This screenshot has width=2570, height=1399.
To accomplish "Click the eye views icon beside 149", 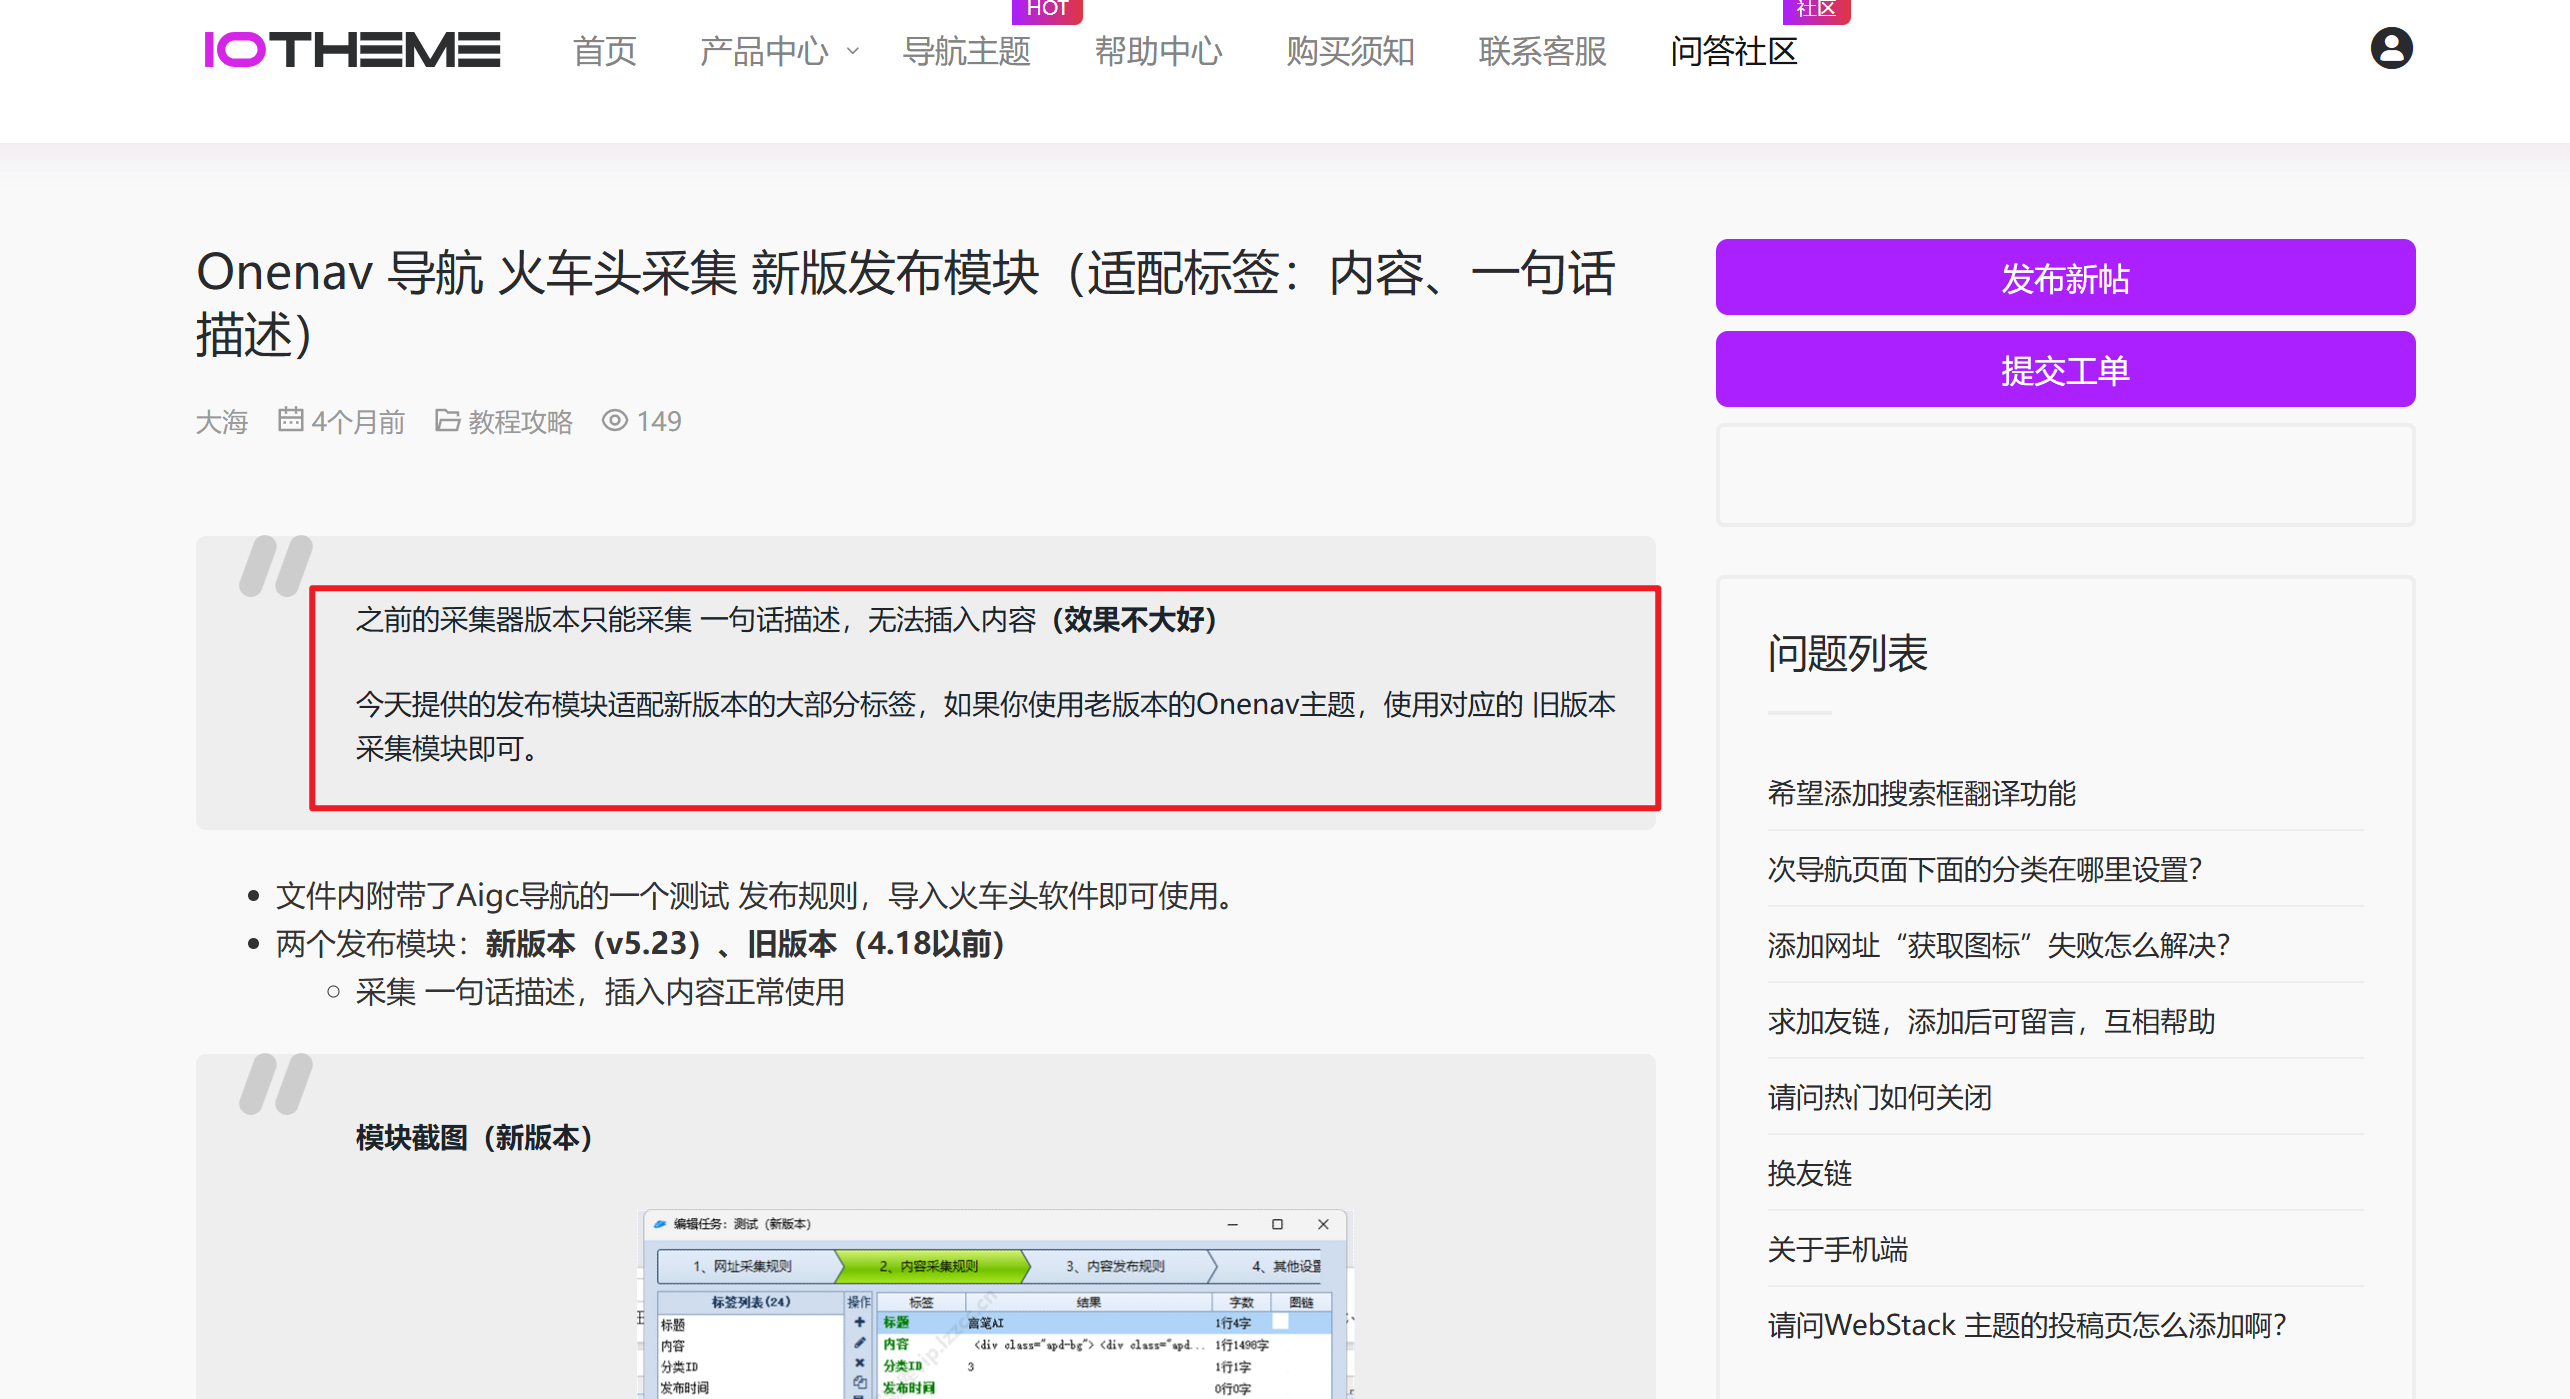I will pos(614,420).
